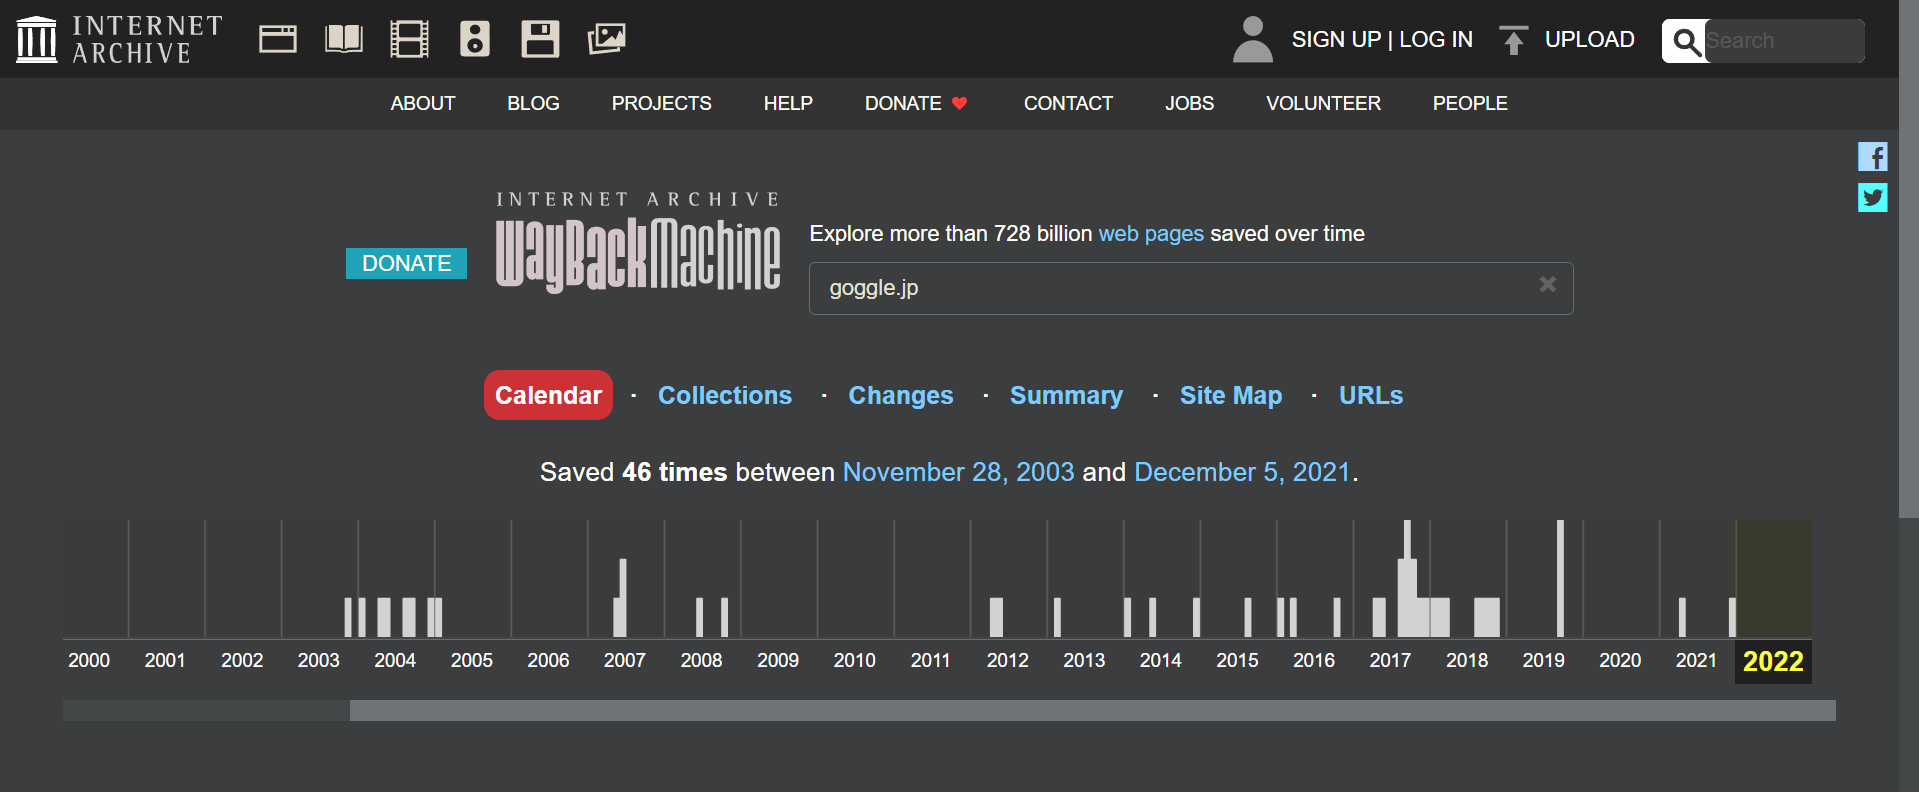Viewport: 1919px width, 792px height.
Task: Open the Changes view
Action: tap(900, 396)
